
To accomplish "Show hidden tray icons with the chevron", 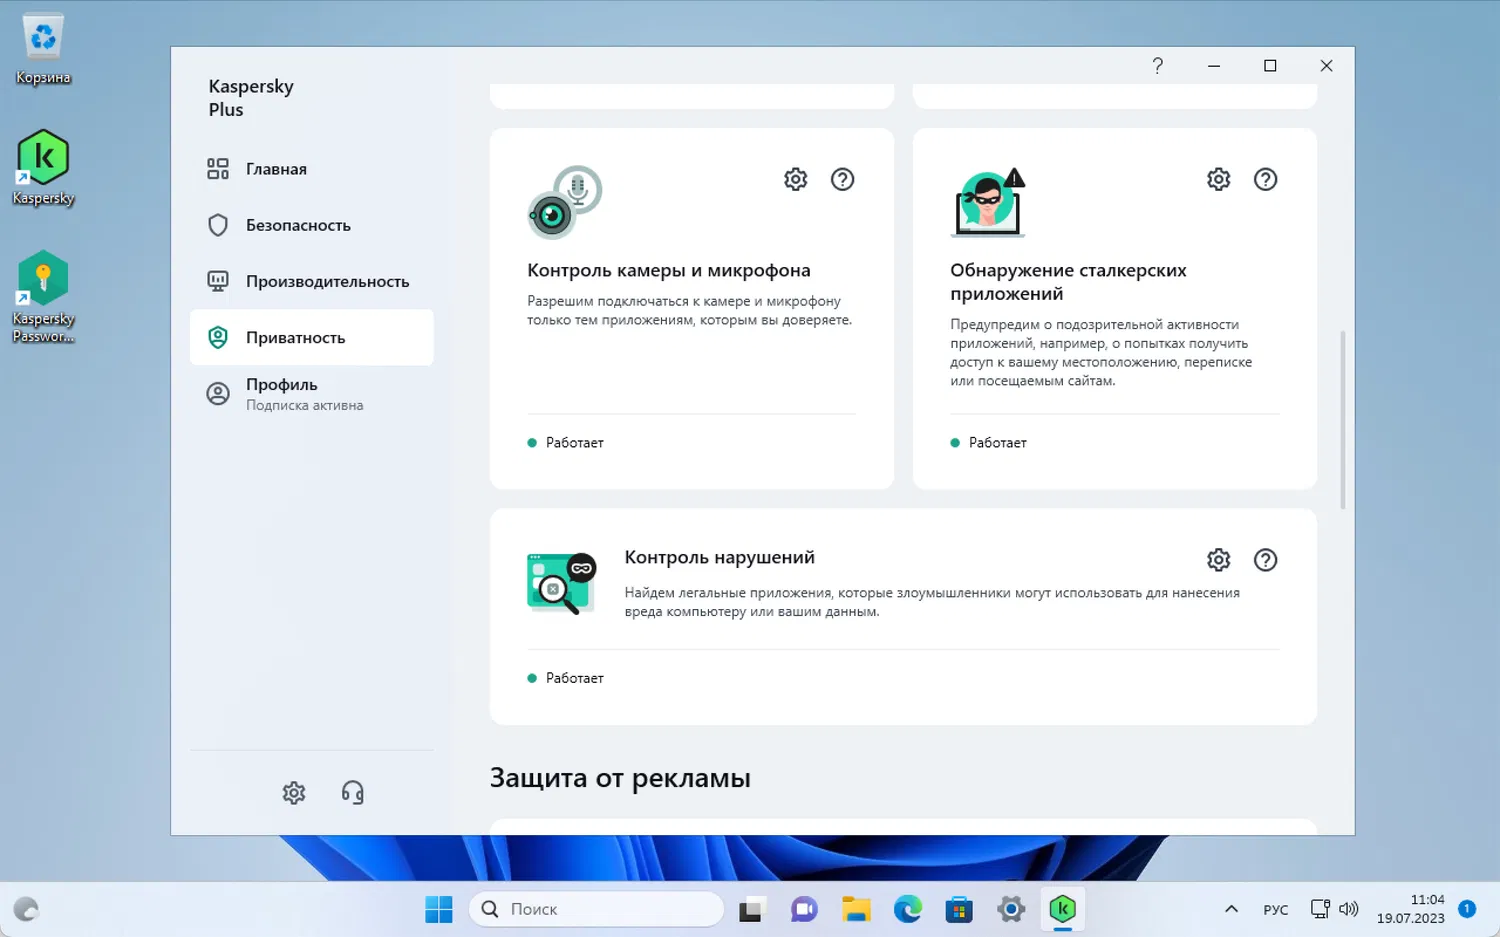I will pos(1232,909).
